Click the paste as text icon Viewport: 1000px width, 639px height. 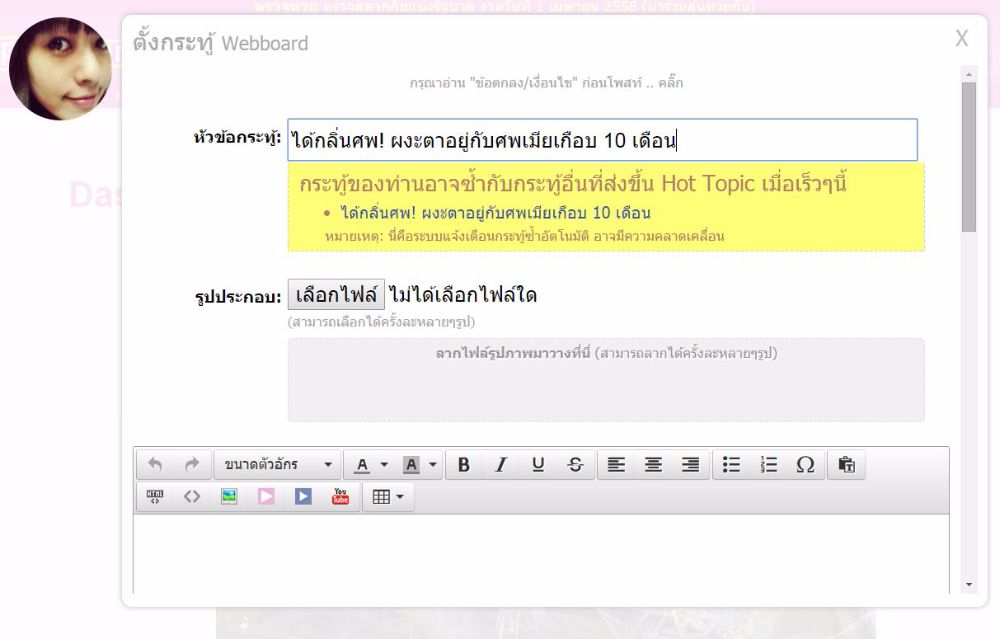847,465
